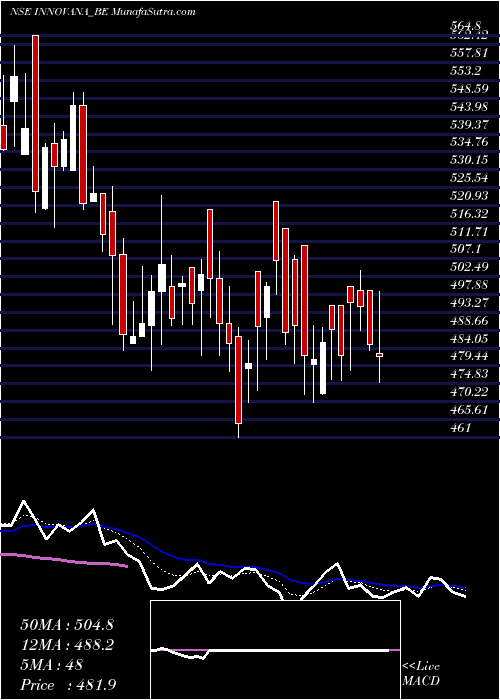Image resolution: width=500 pixels, height=700 pixels.
Task: Click the last small red candle near 481
Action: coord(379,355)
